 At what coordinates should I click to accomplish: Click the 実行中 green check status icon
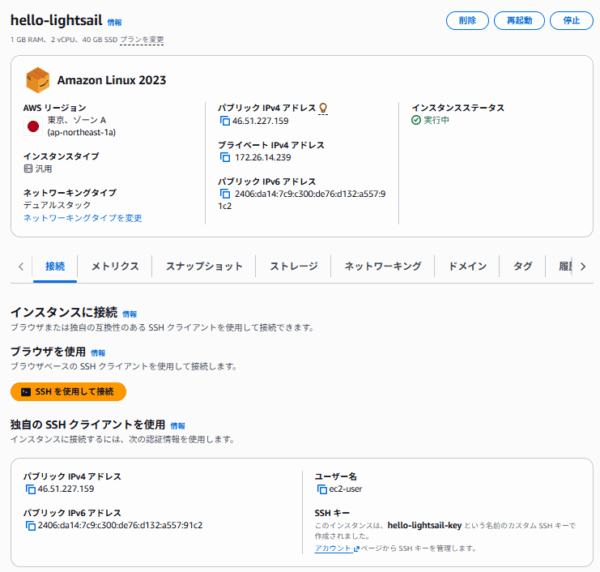coord(416,120)
